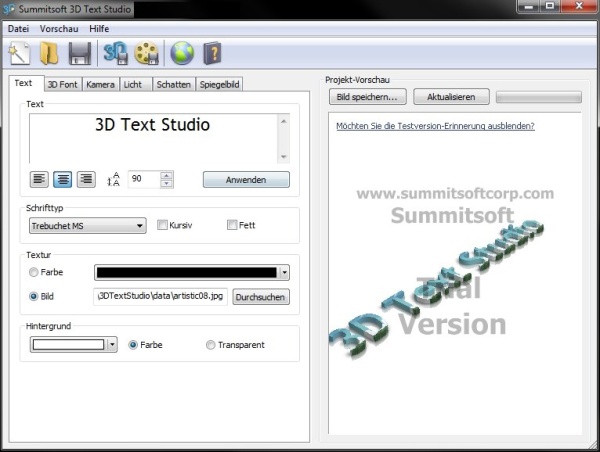Click the New project wand icon
This screenshot has width=600, height=452.
pos(19,54)
